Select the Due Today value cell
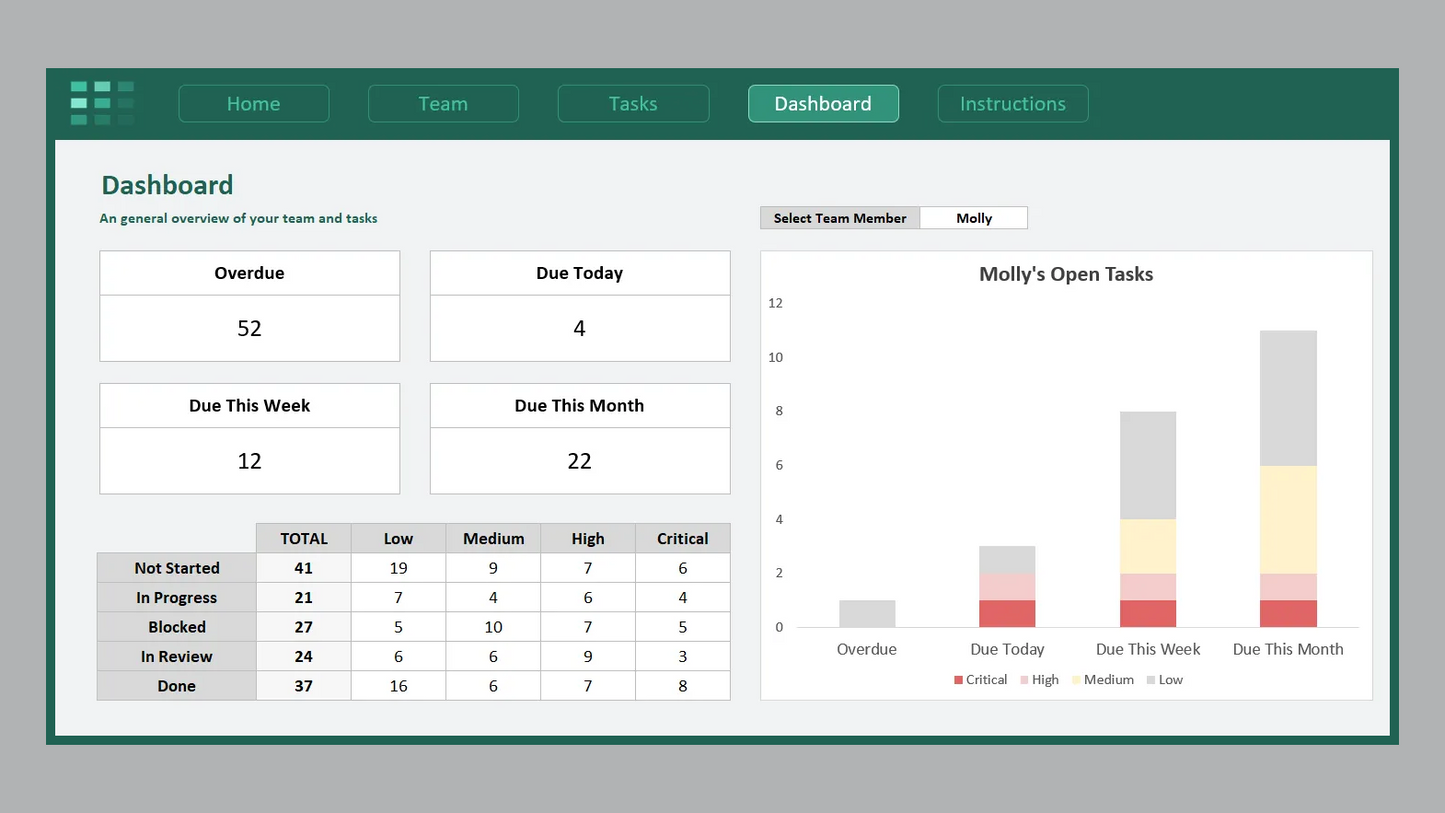This screenshot has height=813, width=1445. 579,329
